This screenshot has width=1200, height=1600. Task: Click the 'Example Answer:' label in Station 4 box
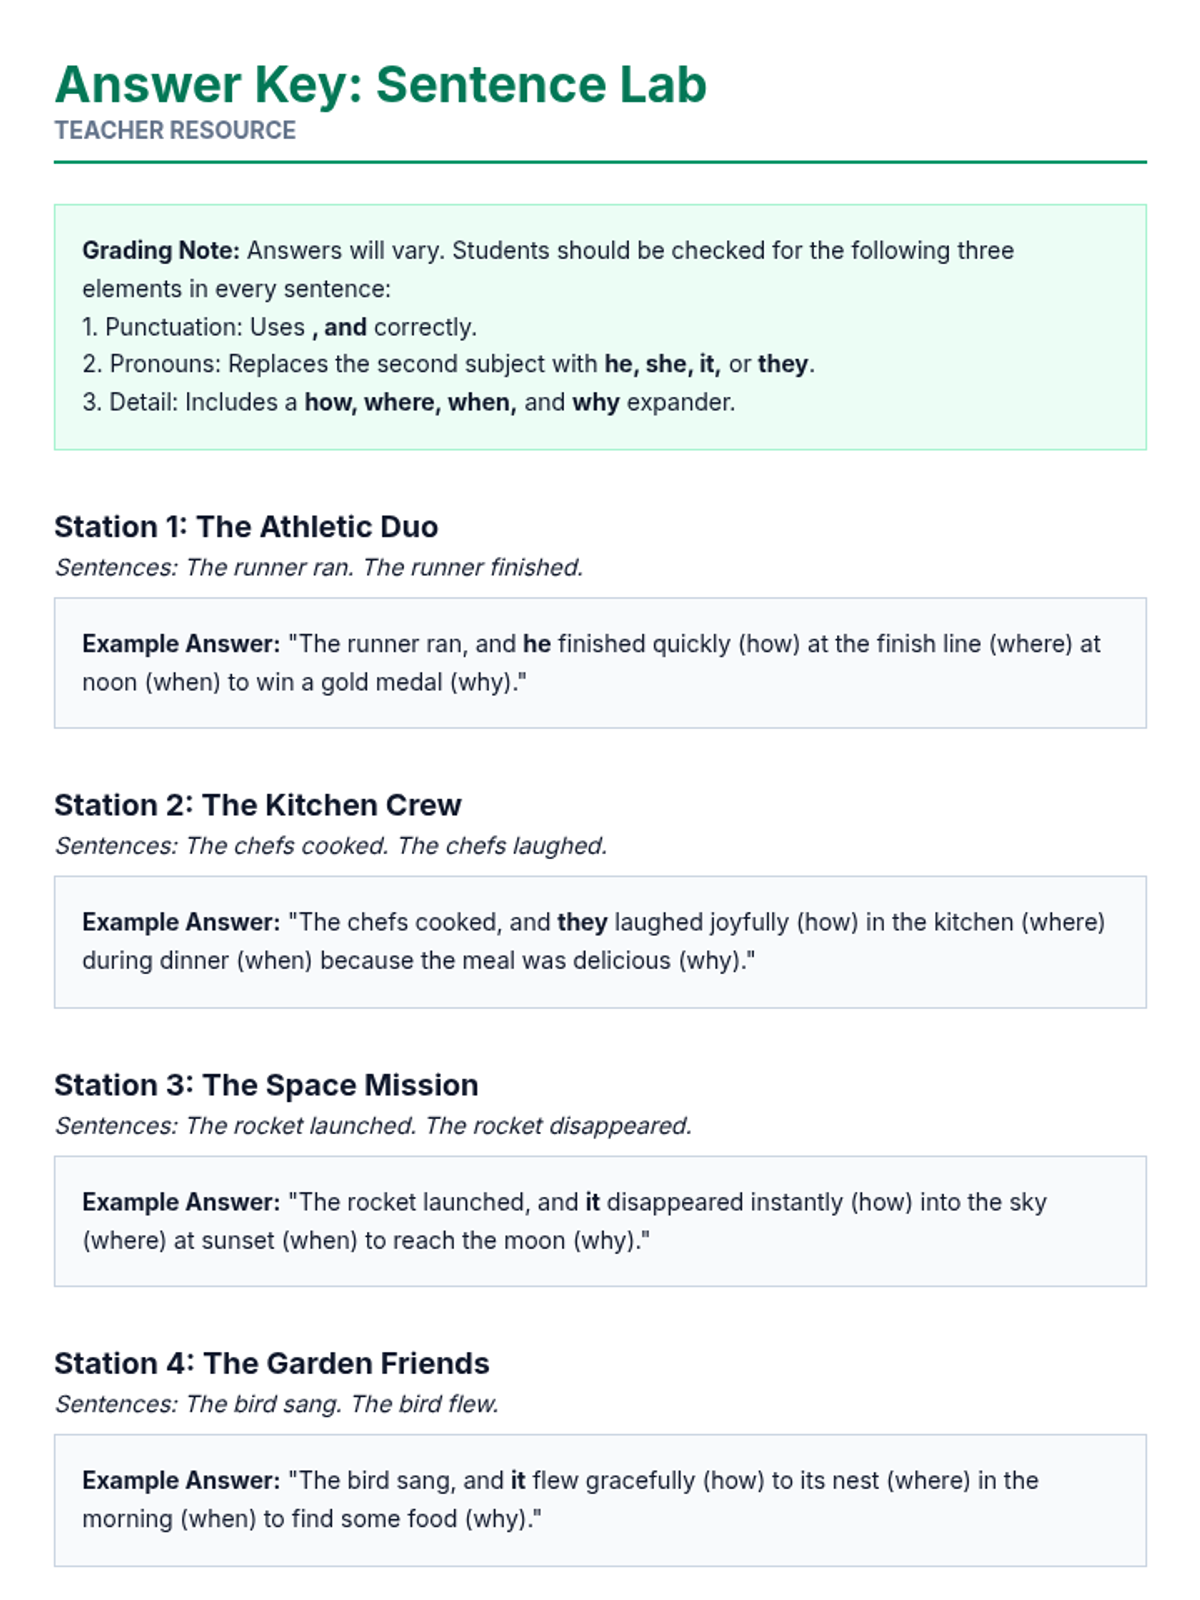181,1480
